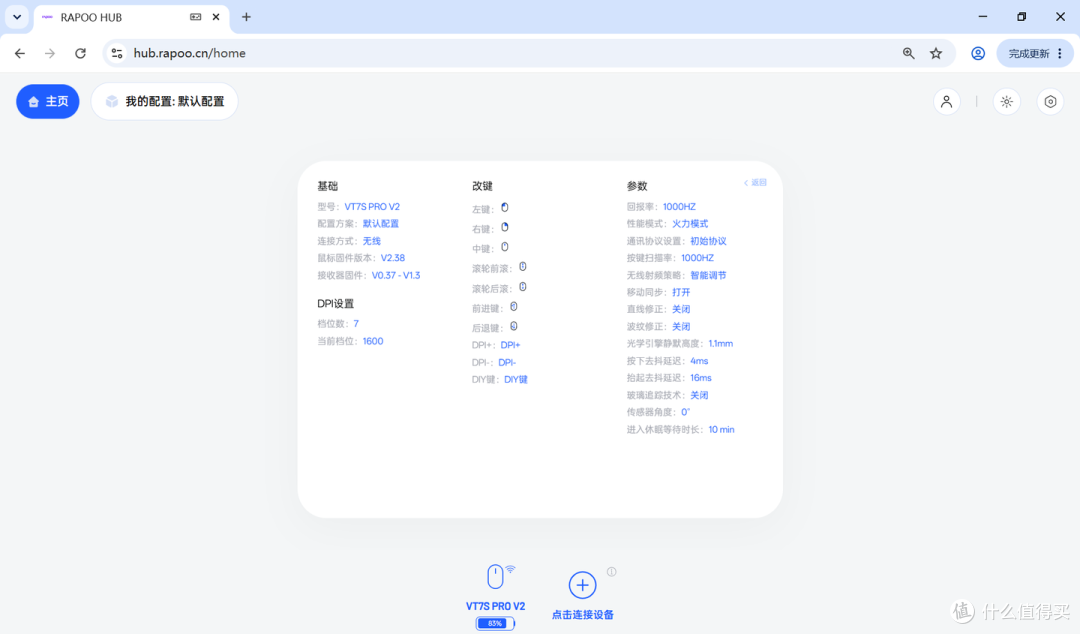Image resolution: width=1080 pixels, height=634 pixels.
Task: Click the 连接方式 value 无线
Action: click(x=372, y=241)
